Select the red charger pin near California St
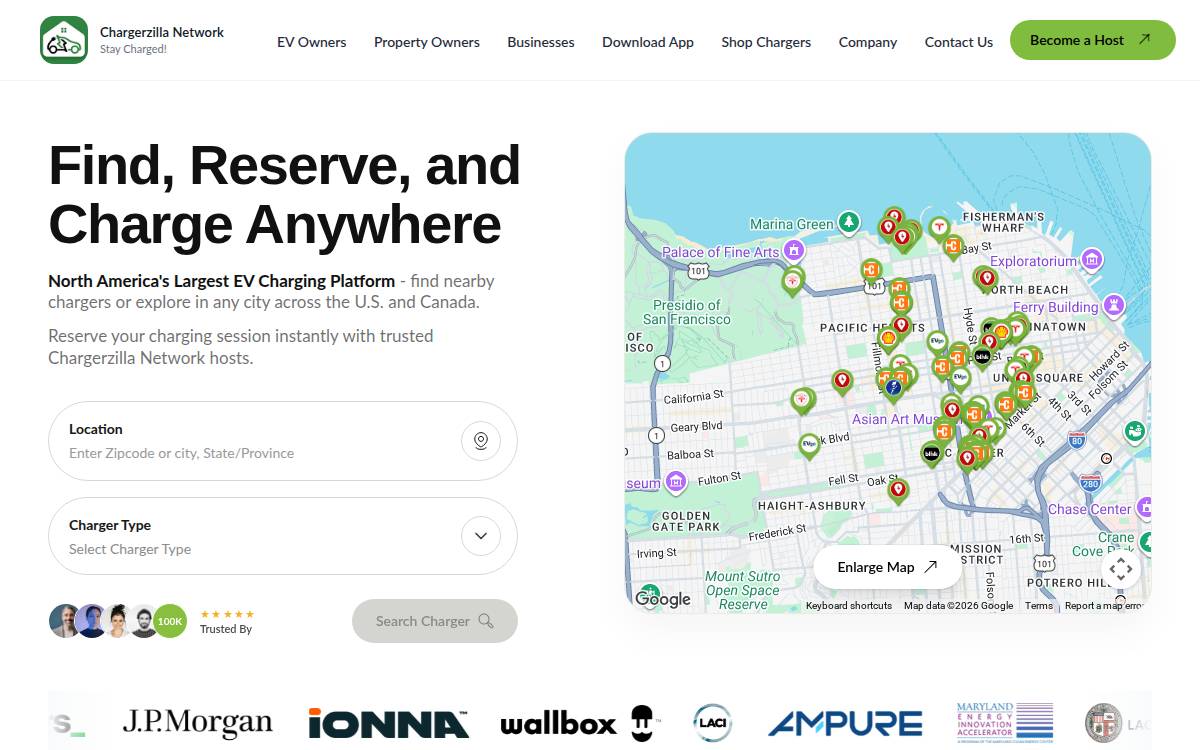 click(842, 381)
